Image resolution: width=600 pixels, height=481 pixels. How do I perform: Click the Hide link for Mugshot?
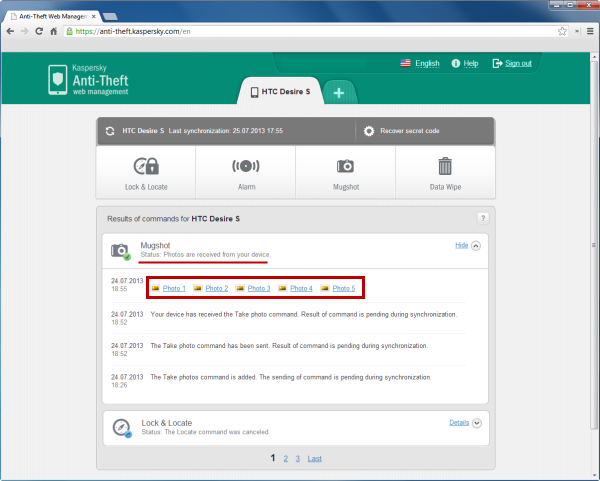(x=461, y=245)
